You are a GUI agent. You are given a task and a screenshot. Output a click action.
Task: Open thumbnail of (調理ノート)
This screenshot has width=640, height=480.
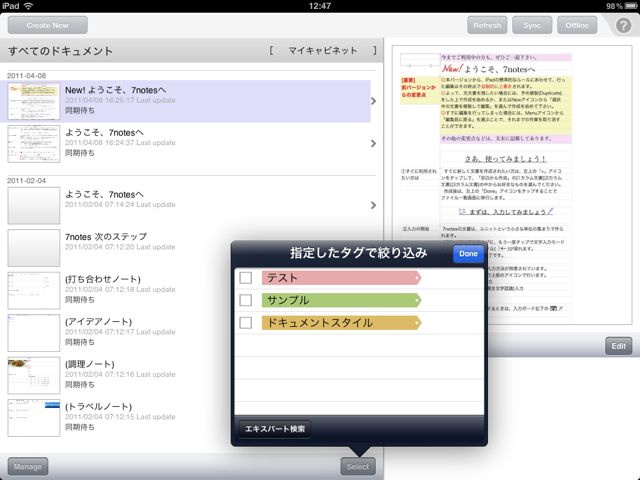34,375
